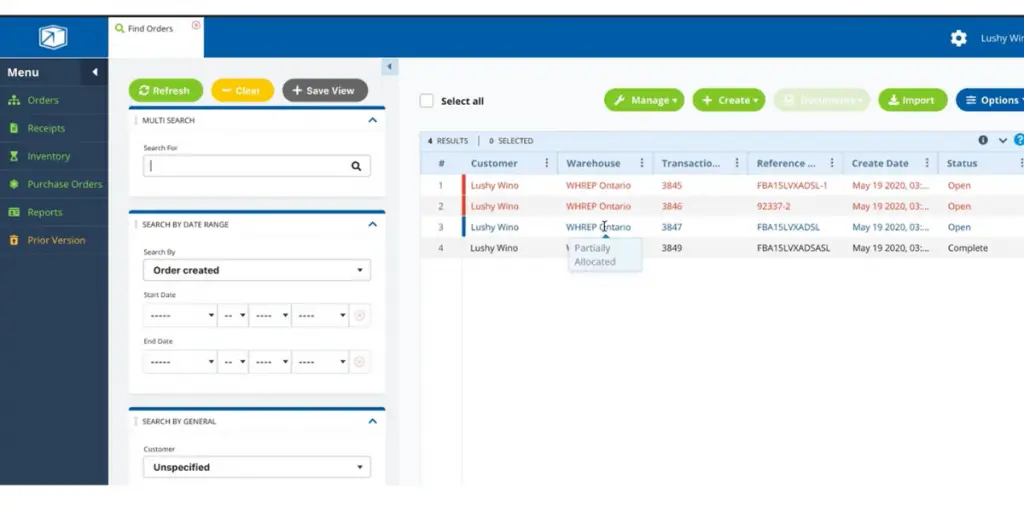Click the settings gear icon
The image size is (1024, 512).
click(x=958, y=38)
